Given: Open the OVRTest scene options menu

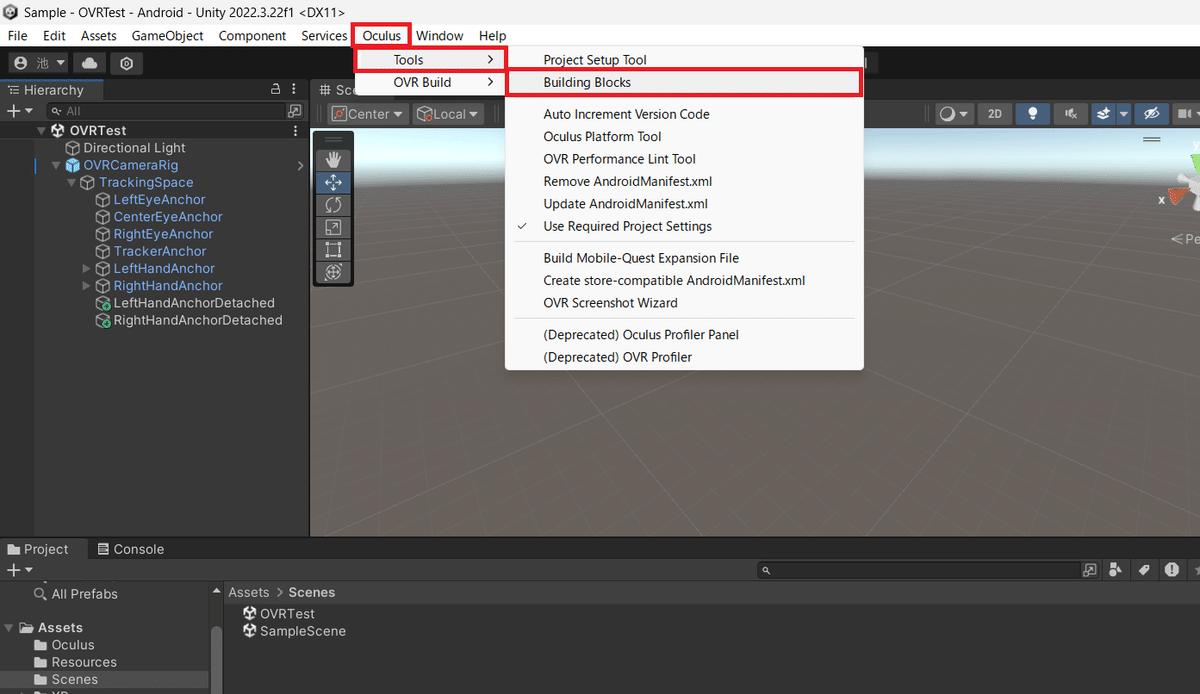Looking at the screenshot, I should [295, 131].
